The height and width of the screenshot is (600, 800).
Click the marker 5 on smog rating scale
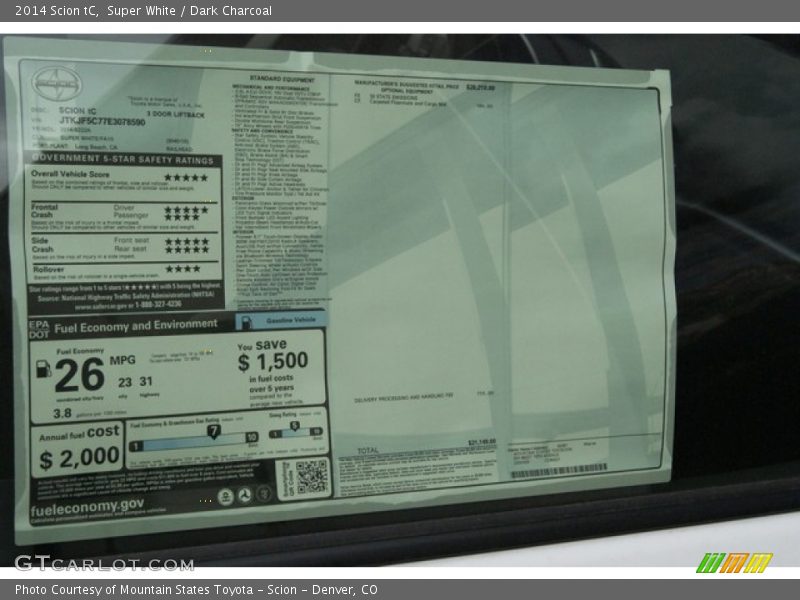coord(294,427)
